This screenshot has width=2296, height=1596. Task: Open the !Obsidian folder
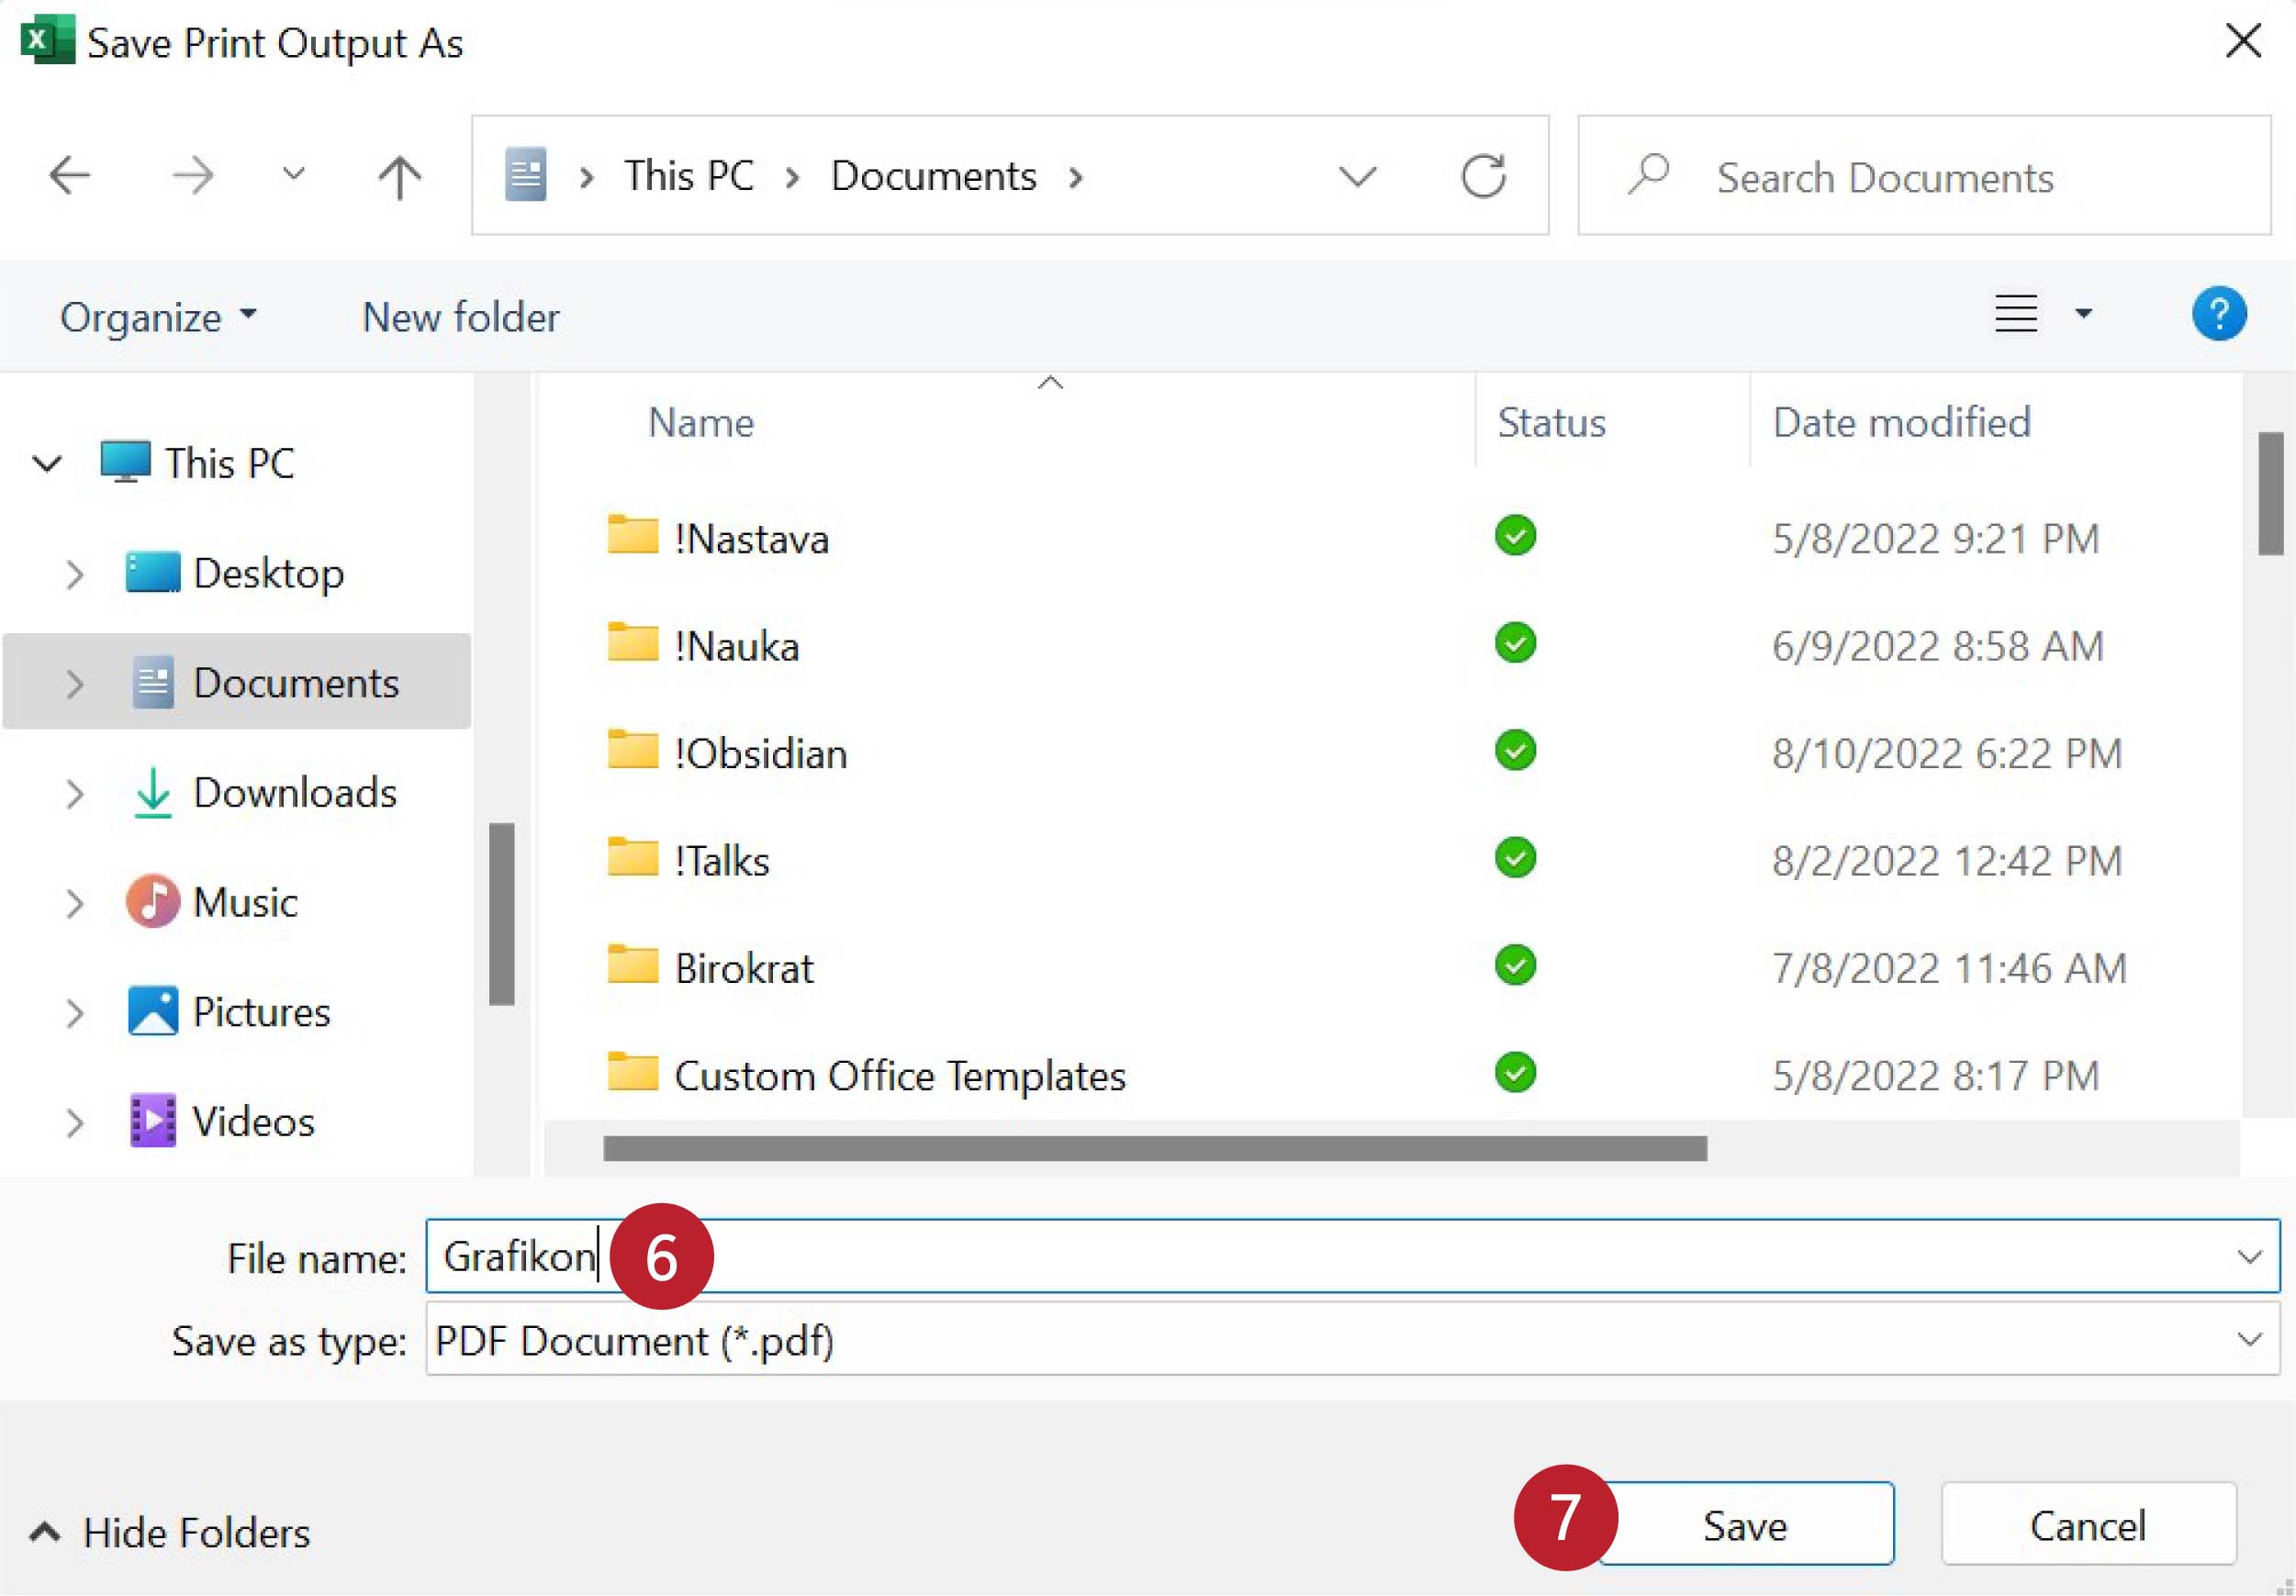pyautogui.click(x=759, y=754)
